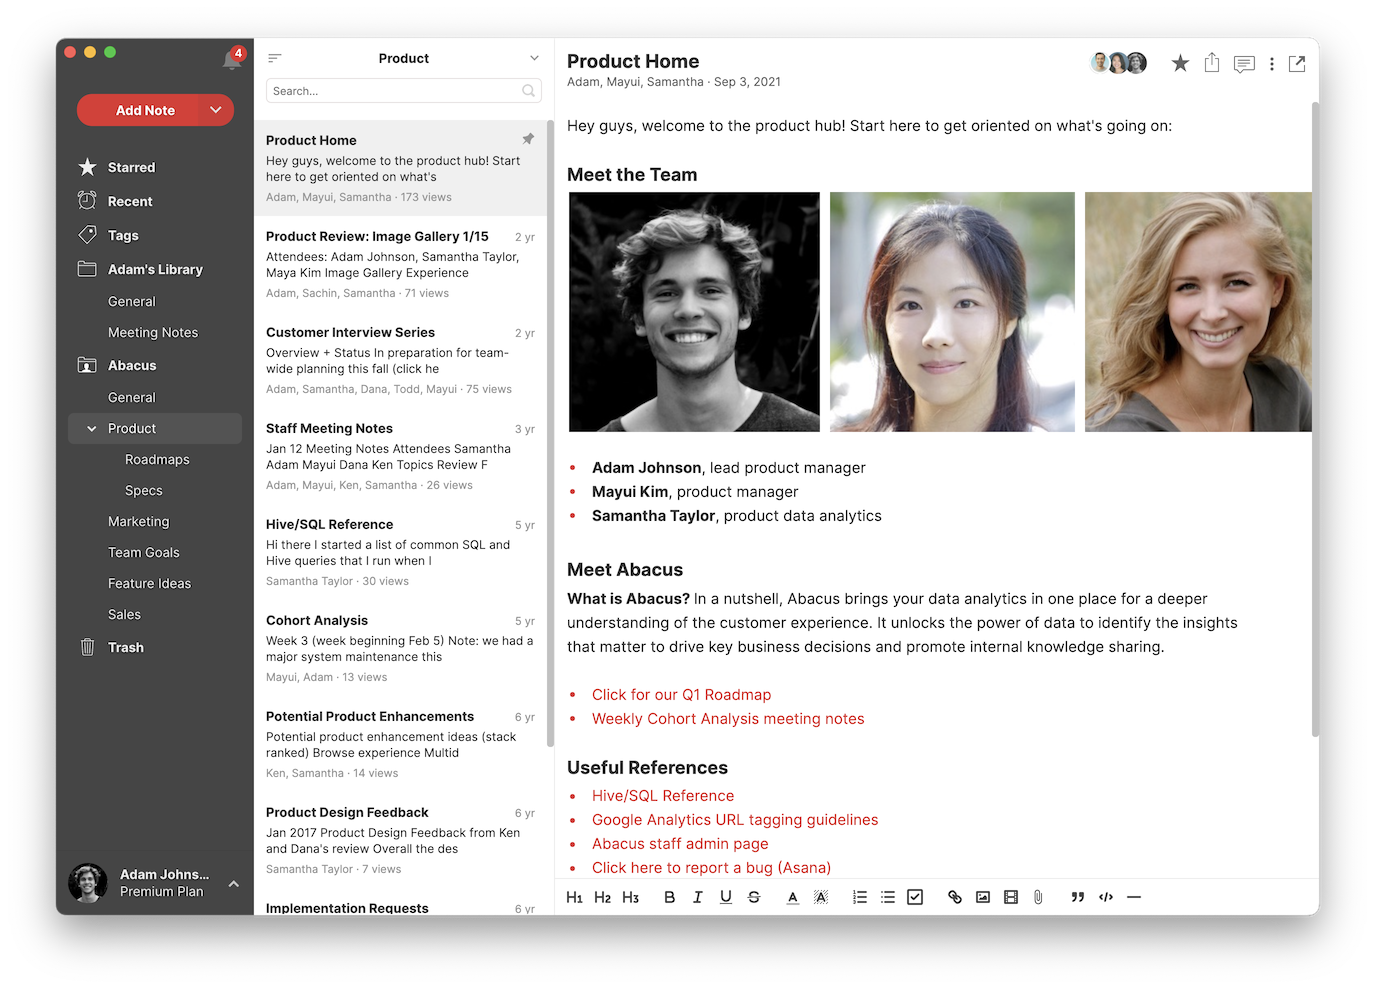Screen dimensions: 1375x989
Task: Click the Add Note button
Action: 145,110
